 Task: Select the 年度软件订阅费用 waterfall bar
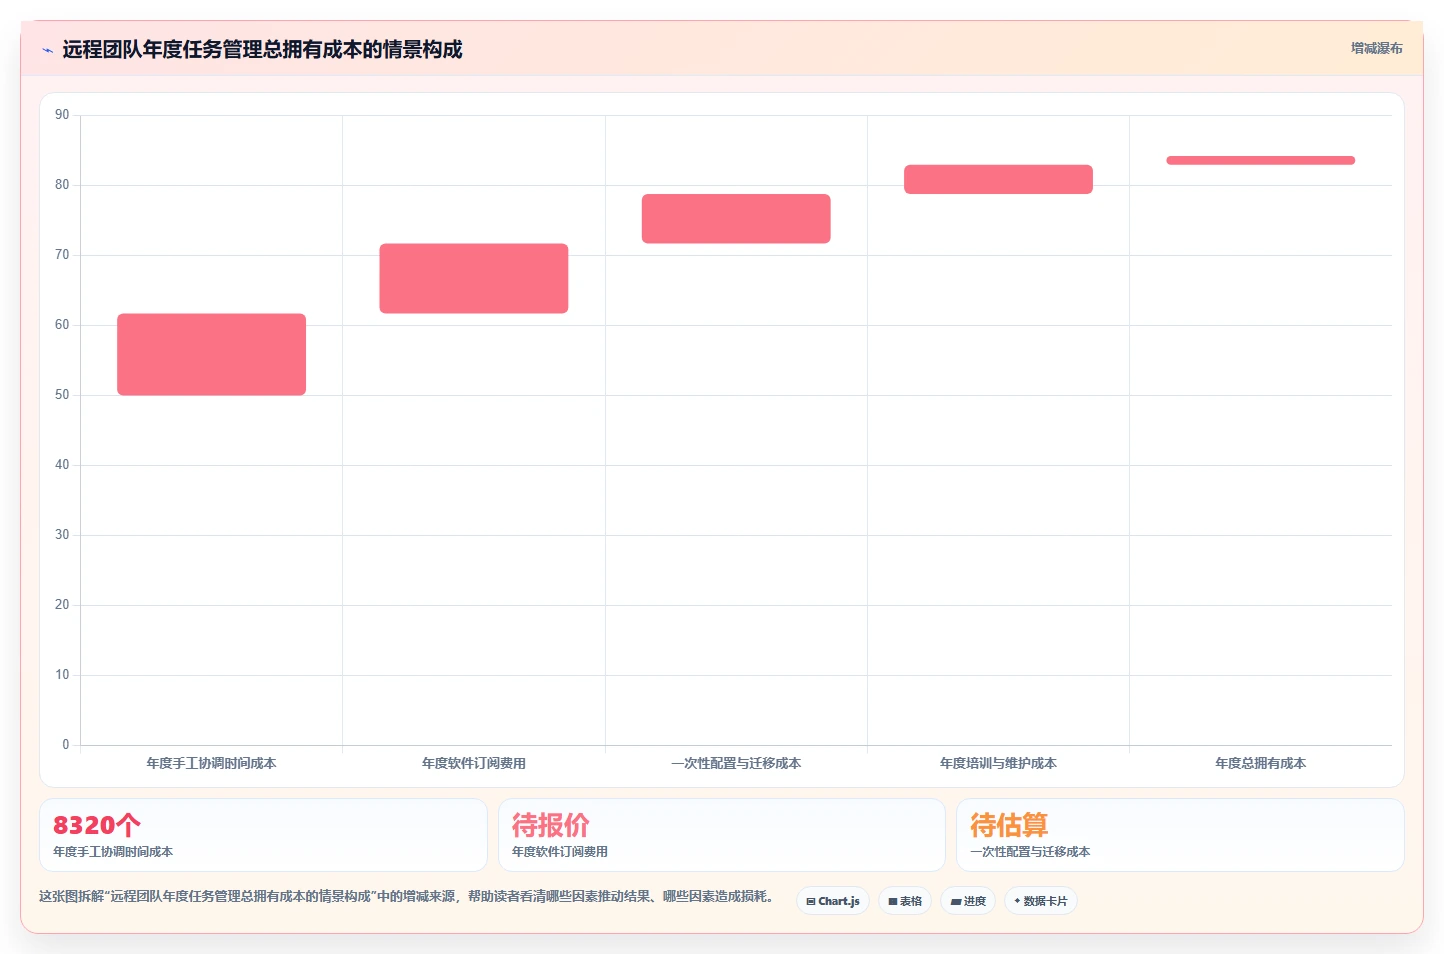(474, 278)
